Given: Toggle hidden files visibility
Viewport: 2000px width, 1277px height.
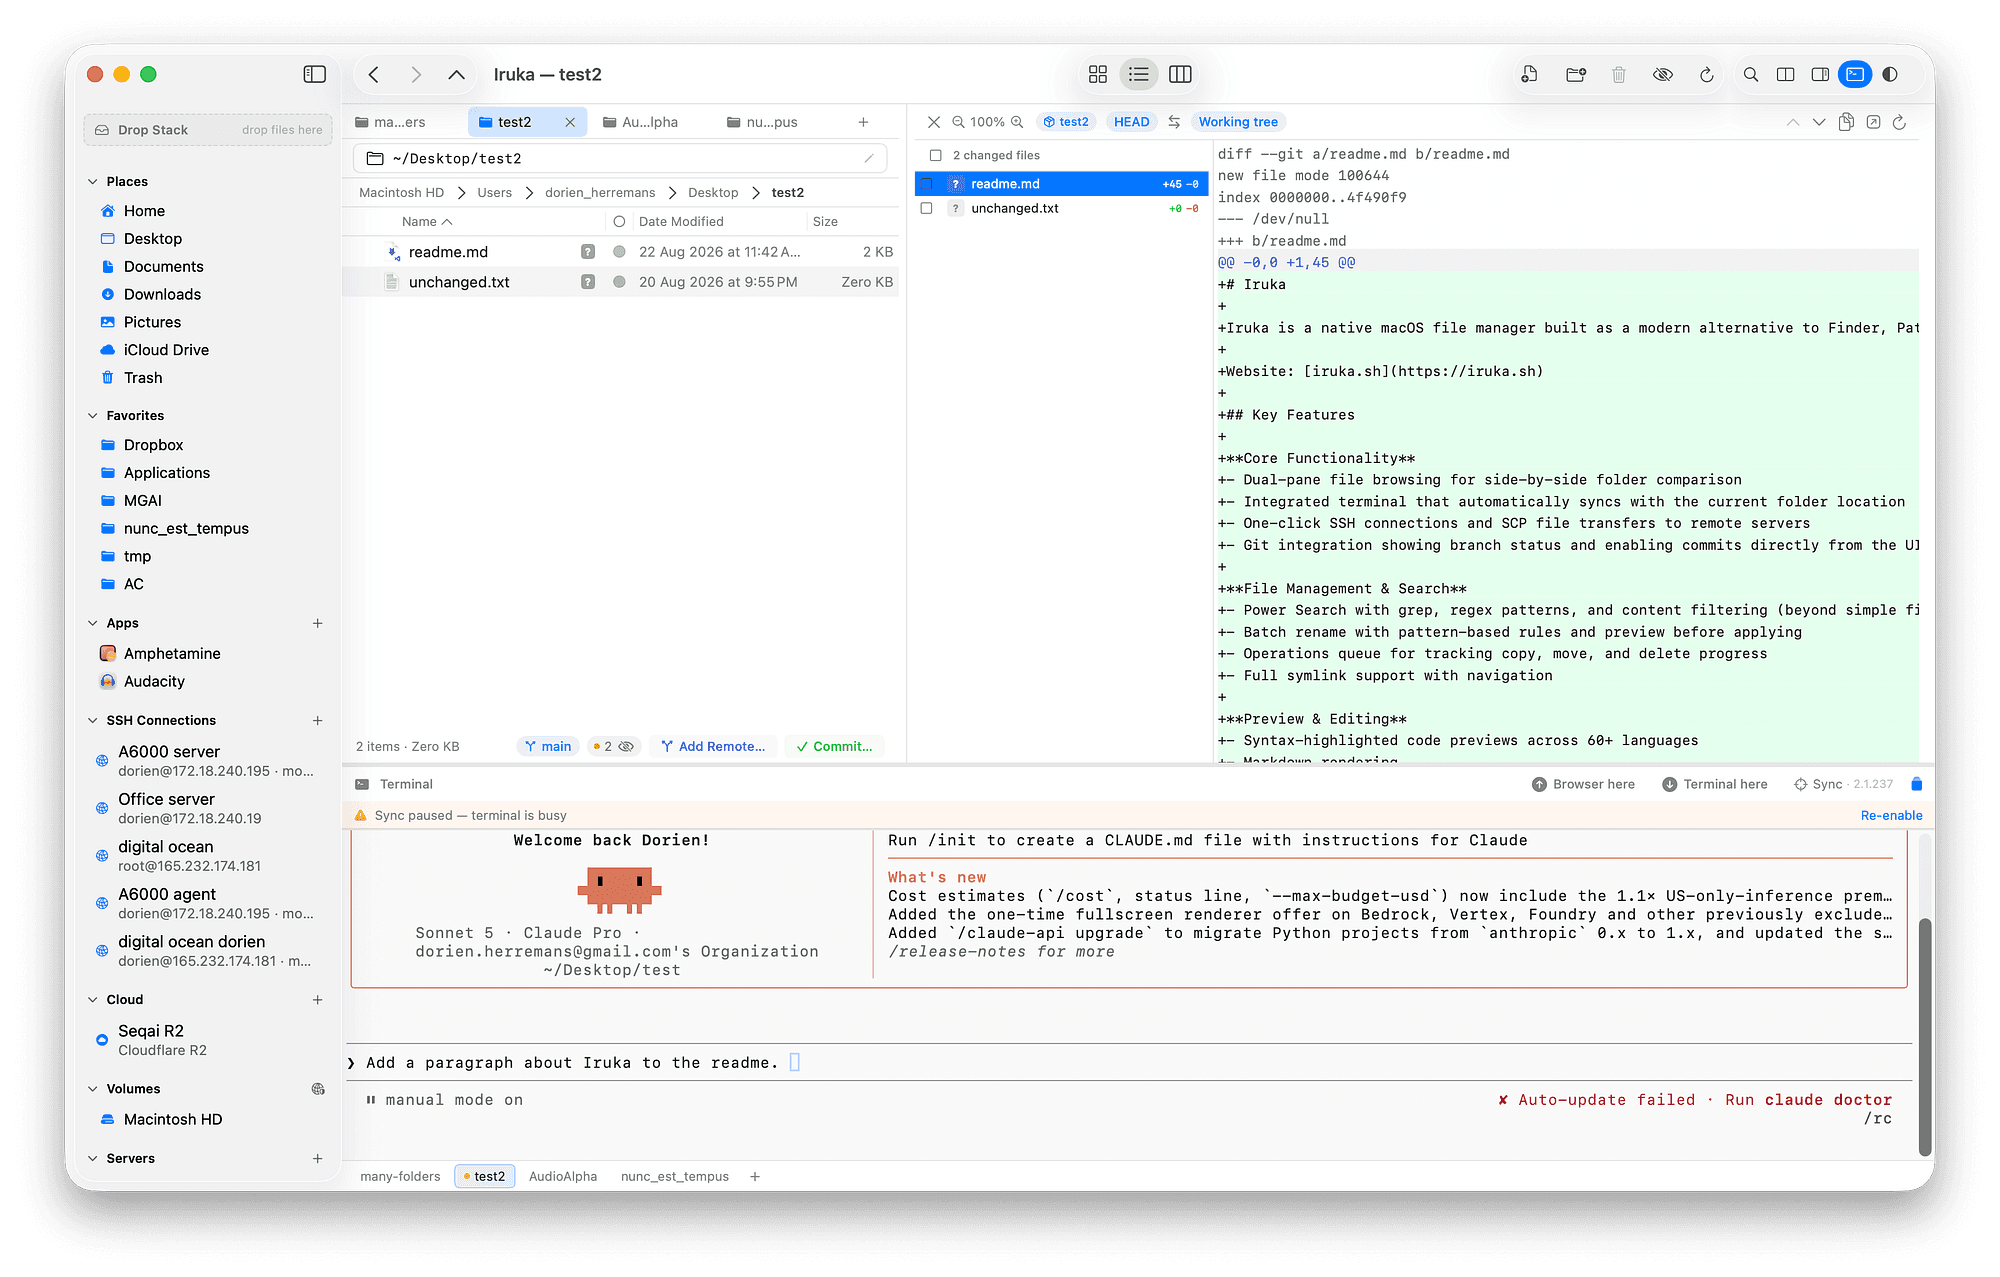Looking at the screenshot, I should tap(1663, 74).
